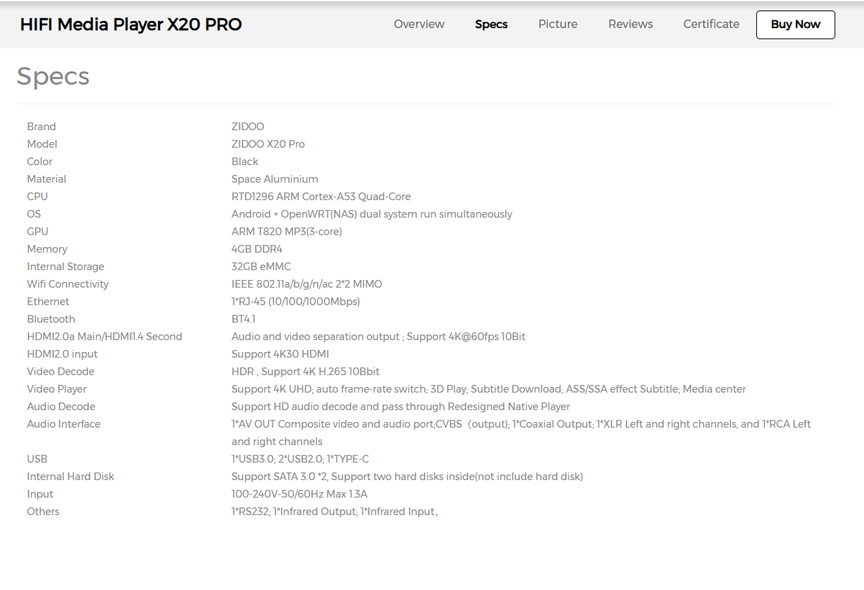Click the Audio Interface label
Viewport: 864px width, 590px height.
(x=63, y=424)
